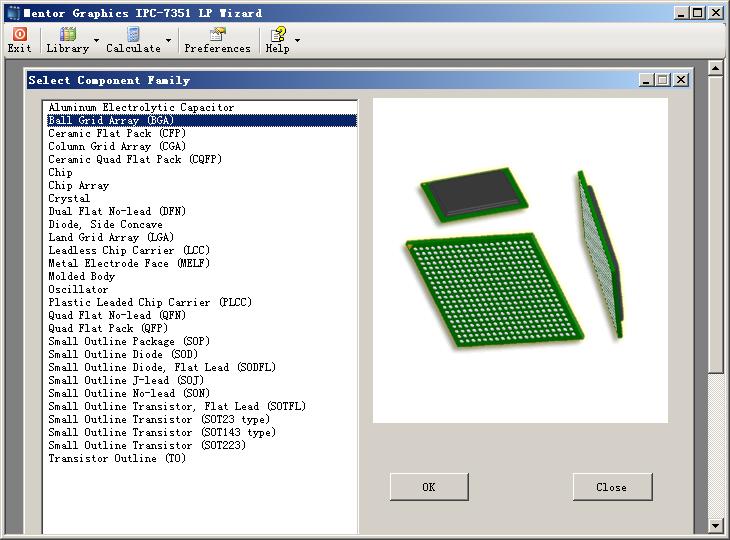Viewport: 730px width, 540px height.
Task: Select Small Outline Diode (SOD)
Action: [202, 355]
